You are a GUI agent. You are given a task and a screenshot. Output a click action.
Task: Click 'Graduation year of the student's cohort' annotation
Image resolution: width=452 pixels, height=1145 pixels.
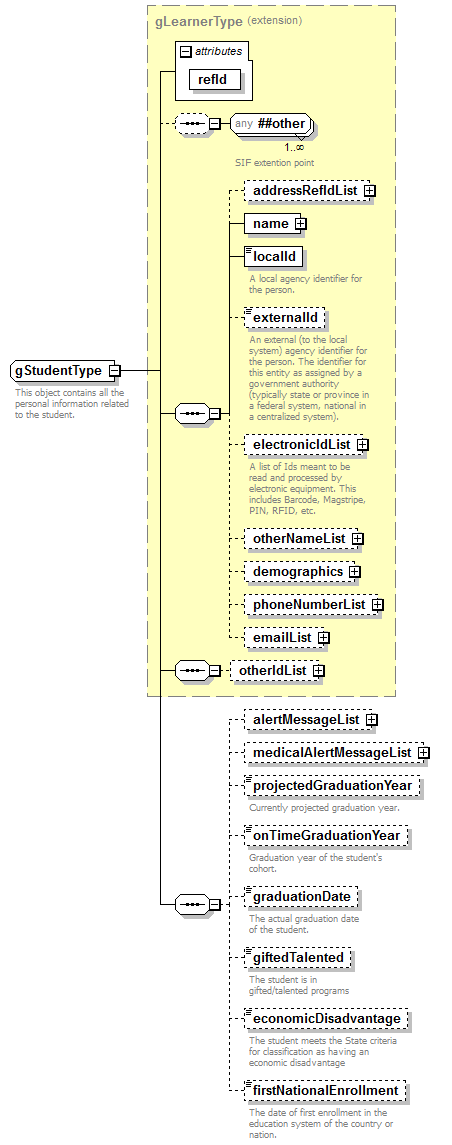pyautogui.click(x=315, y=863)
